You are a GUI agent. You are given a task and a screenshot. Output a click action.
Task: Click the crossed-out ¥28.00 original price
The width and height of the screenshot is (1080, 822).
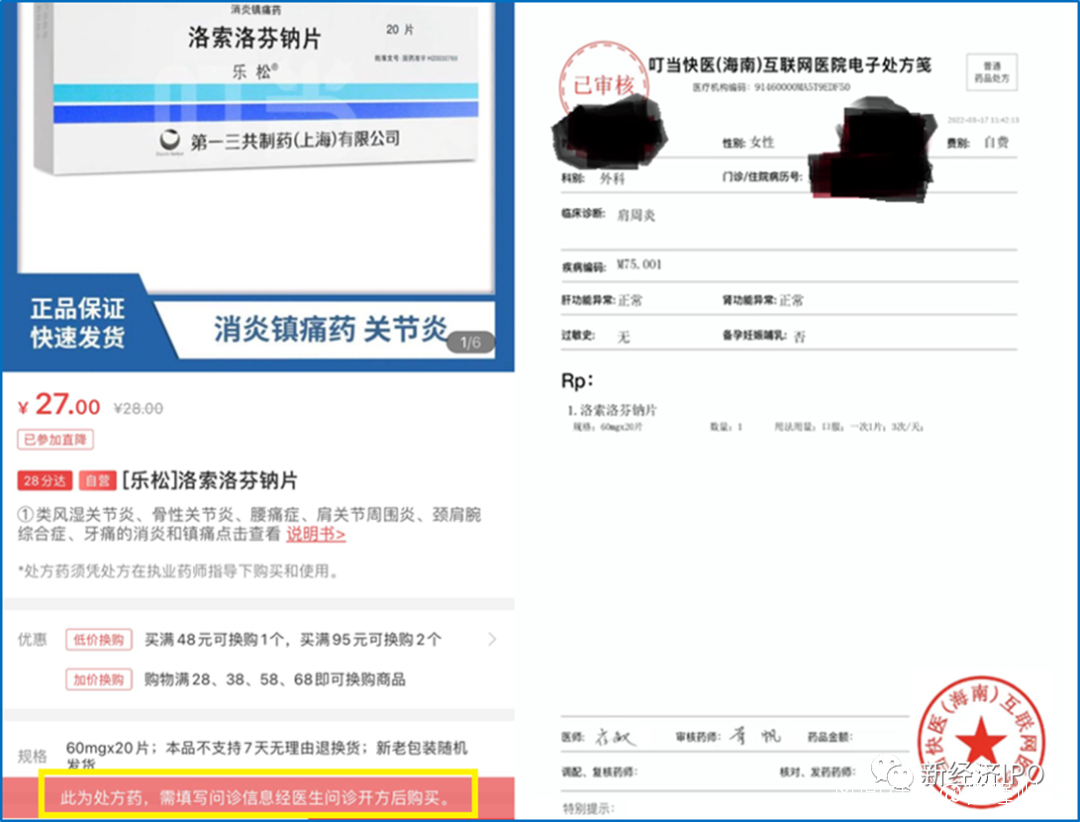(138, 409)
